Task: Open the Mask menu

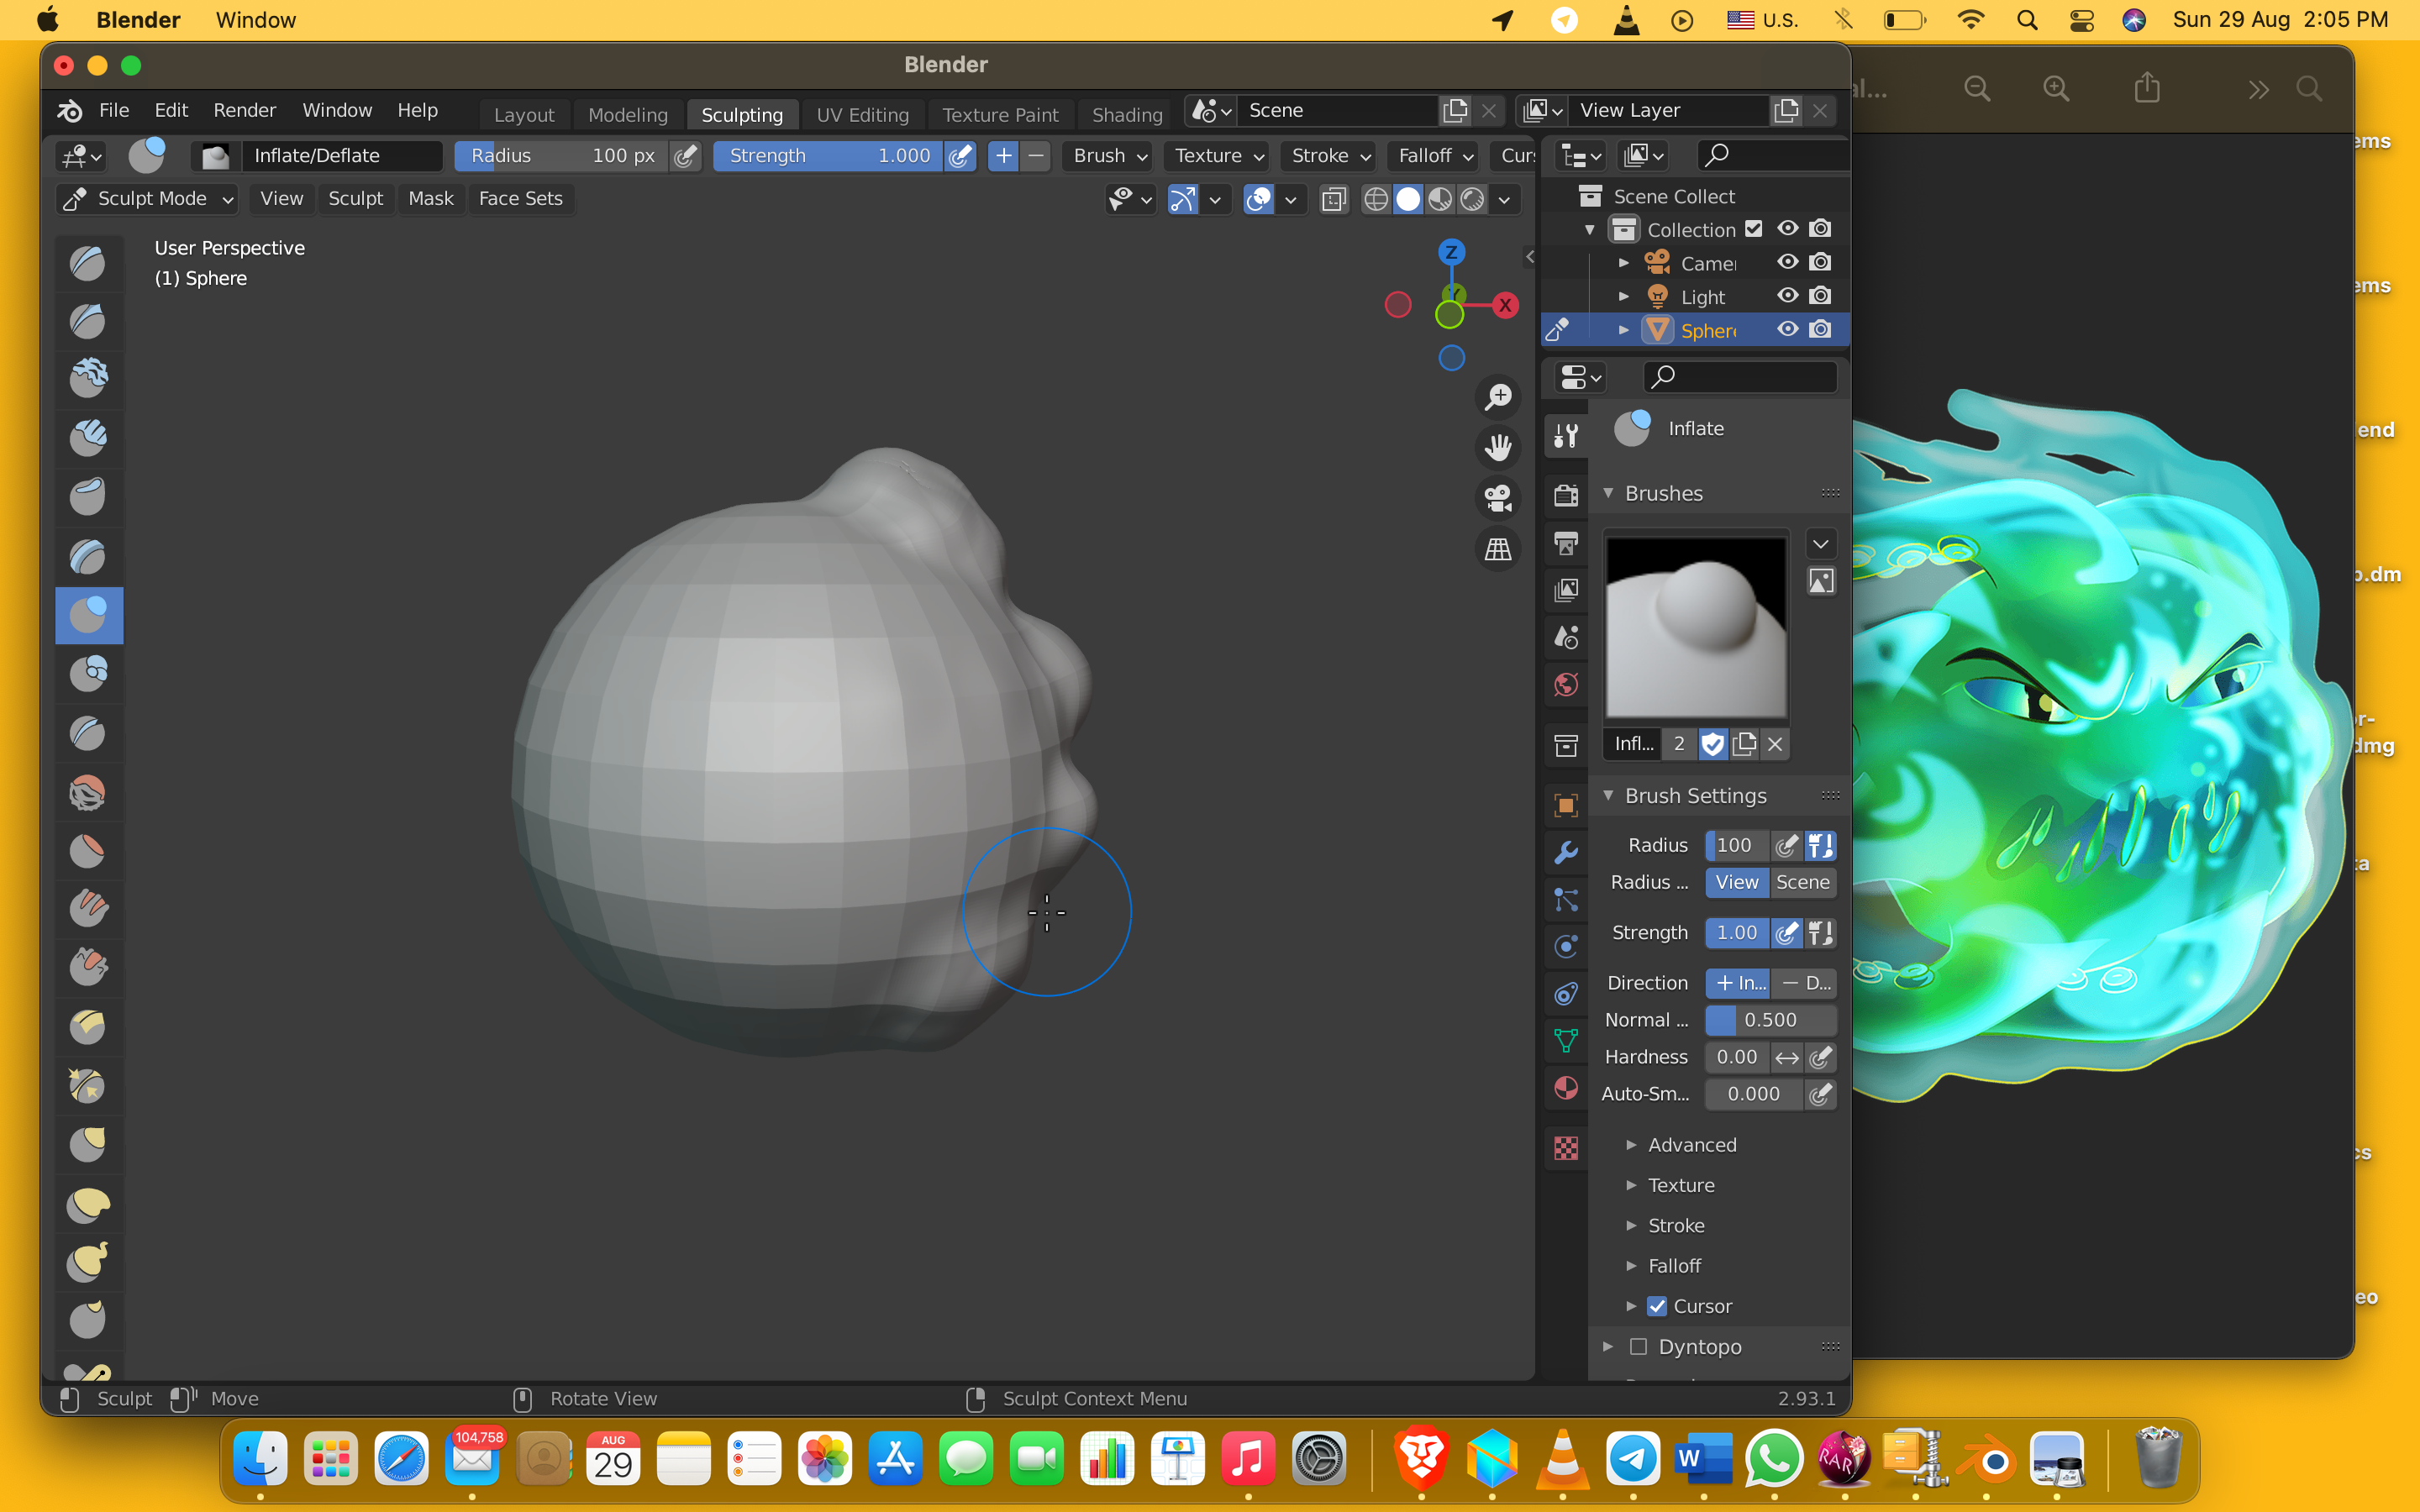Action: click(430, 198)
